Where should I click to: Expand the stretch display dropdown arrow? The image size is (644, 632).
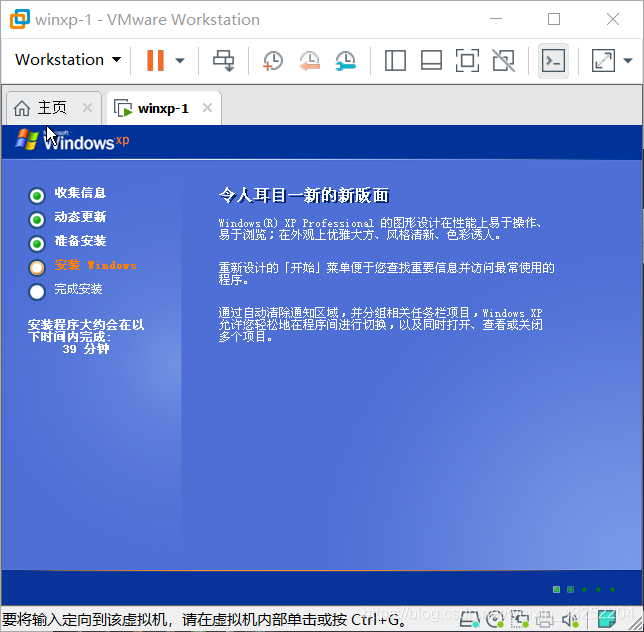pos(628,61)
